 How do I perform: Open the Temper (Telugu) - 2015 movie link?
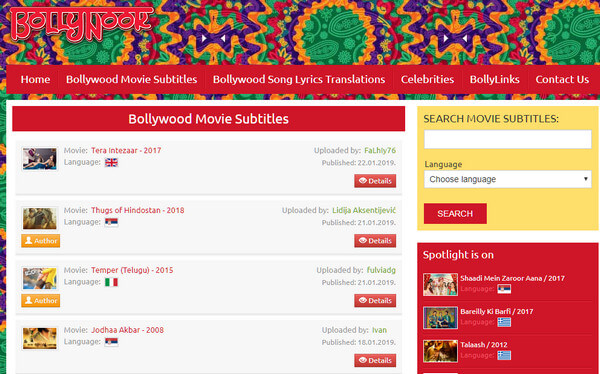[x=132, y=270]
